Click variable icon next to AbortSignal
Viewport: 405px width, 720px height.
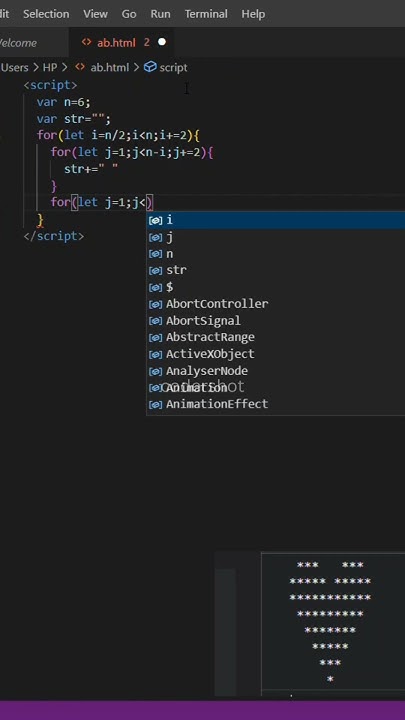[156, 321]
